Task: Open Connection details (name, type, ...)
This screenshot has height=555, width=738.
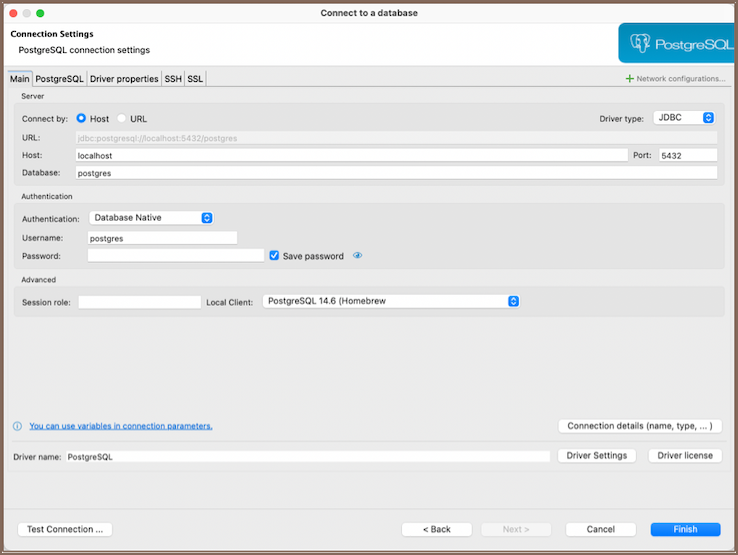Action: pyautogui.click(x=640, y=426)
